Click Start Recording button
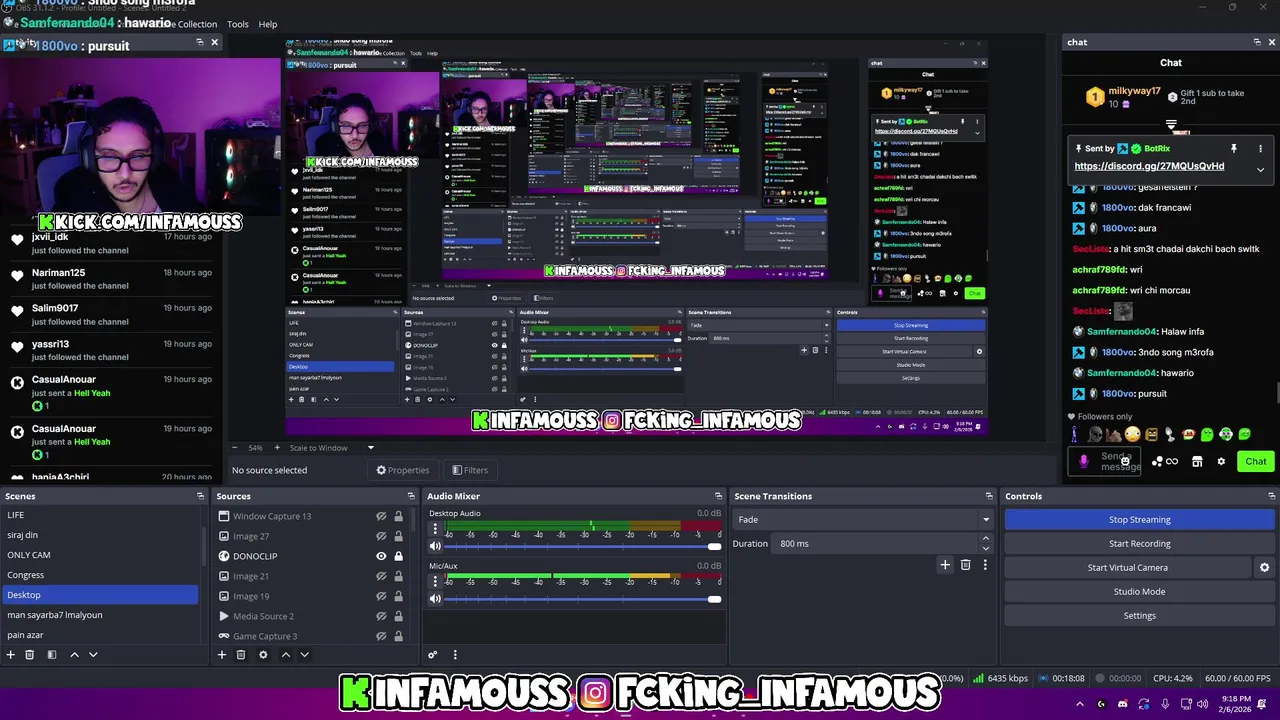This screenshot has height=720, width=1280. pos(1139,543)
